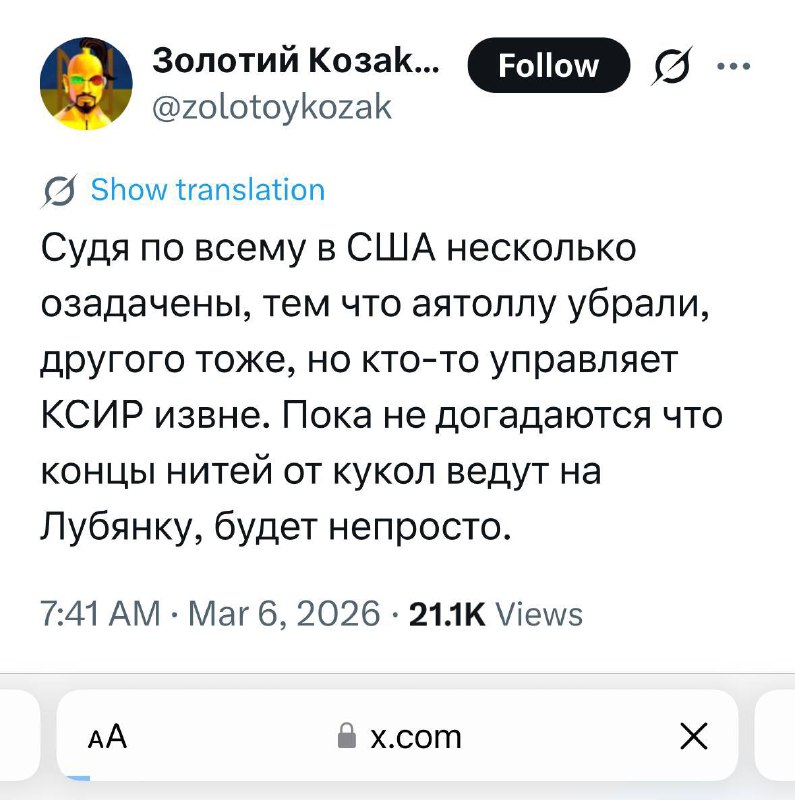Show translation of the post
This screenshot has width=795, height=800.
[207, 190]
